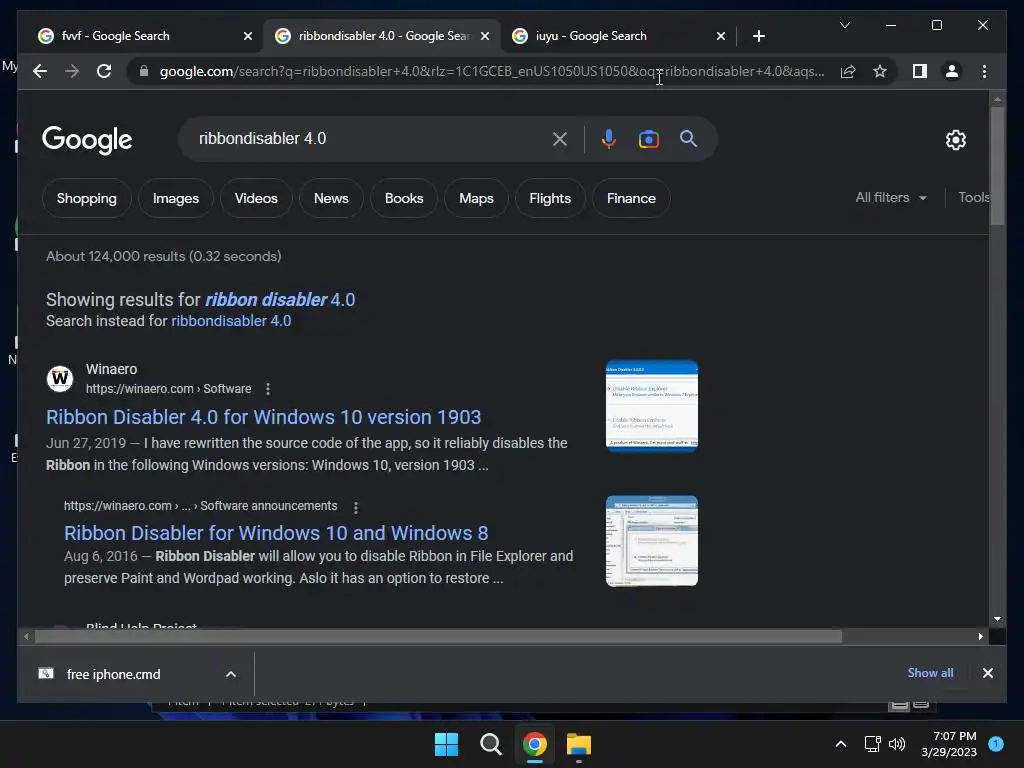Viewport: 1024px width, 768px height.
Task: Open the clock and date in taskbar
Action: coord(949,744)
